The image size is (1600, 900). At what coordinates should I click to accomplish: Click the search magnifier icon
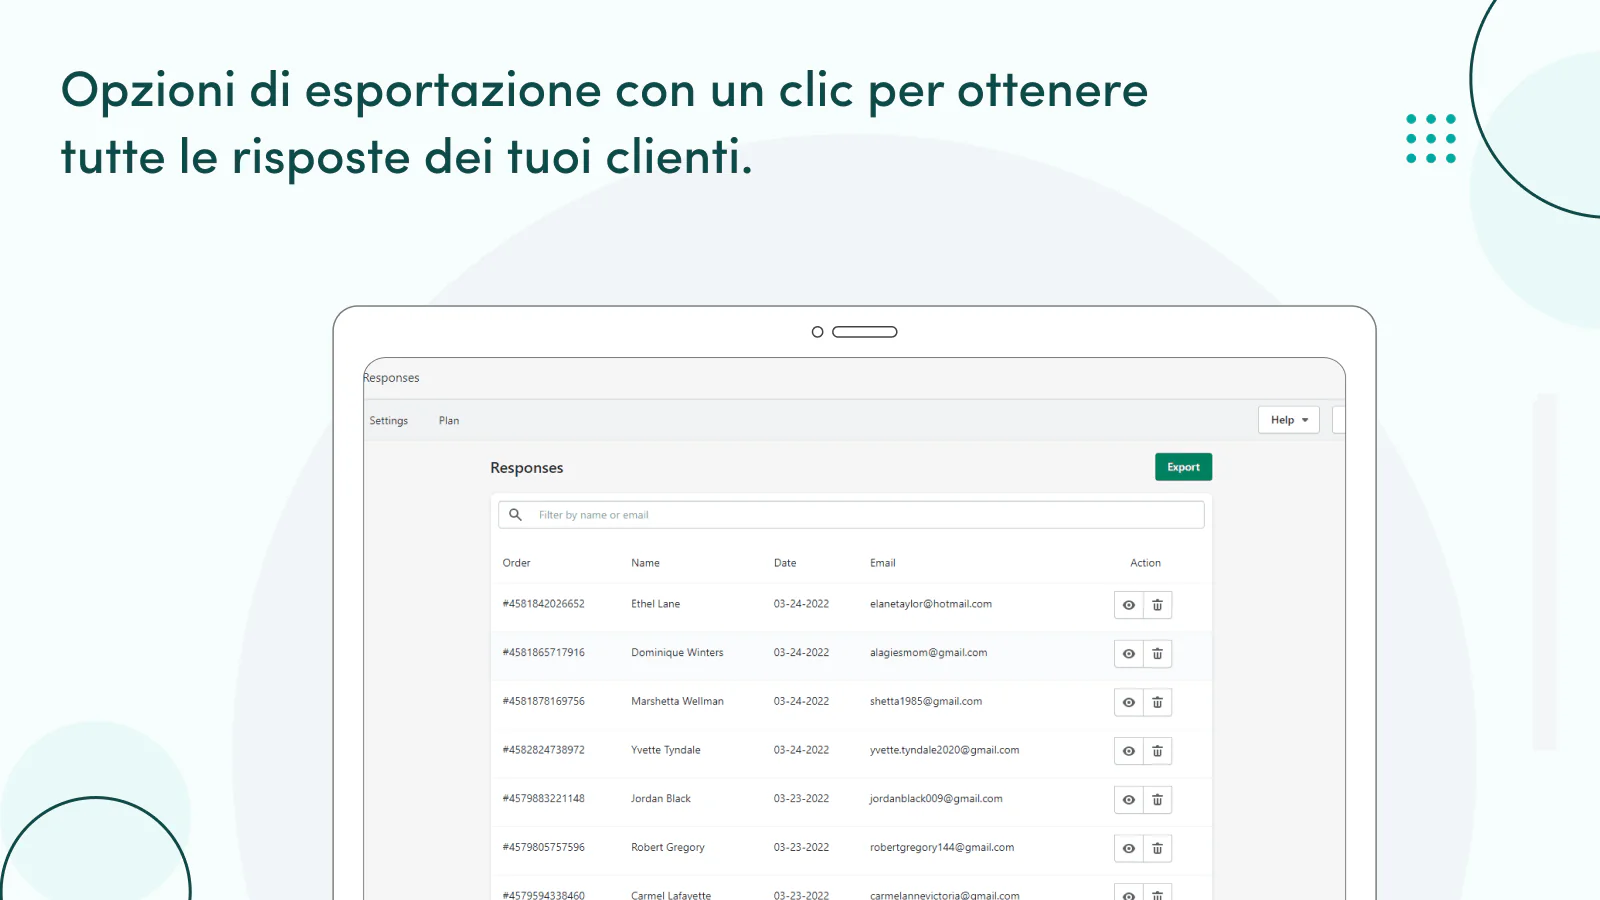click(515, 515)
